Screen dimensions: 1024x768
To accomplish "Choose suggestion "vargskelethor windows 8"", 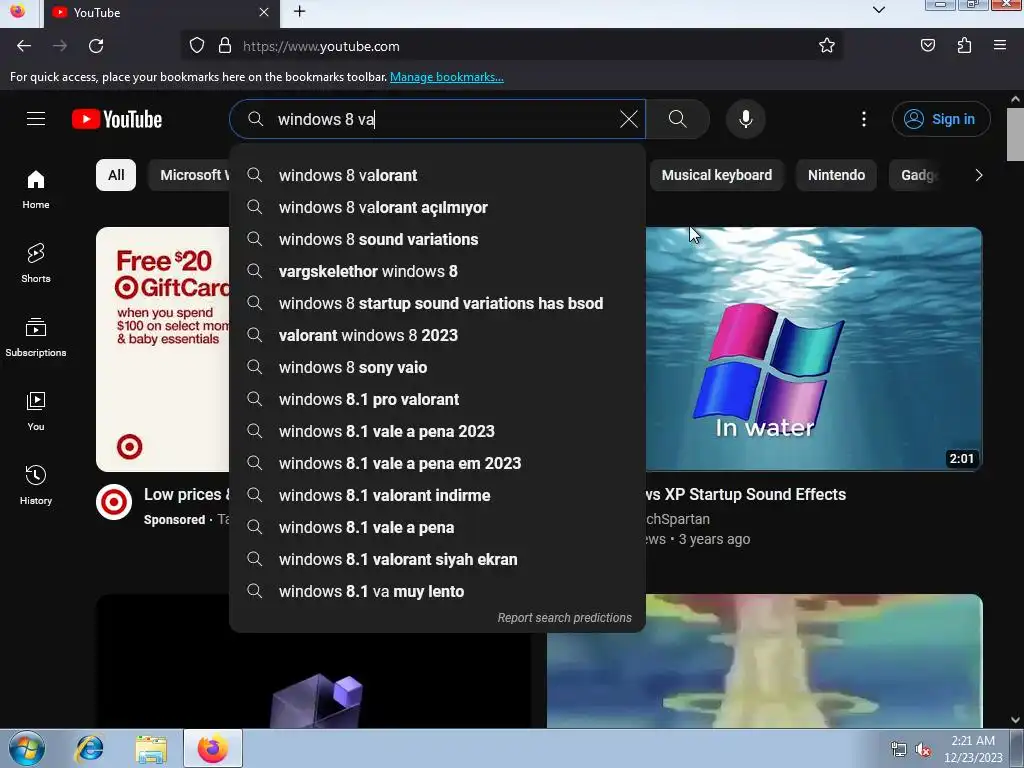I will (438, 271).
